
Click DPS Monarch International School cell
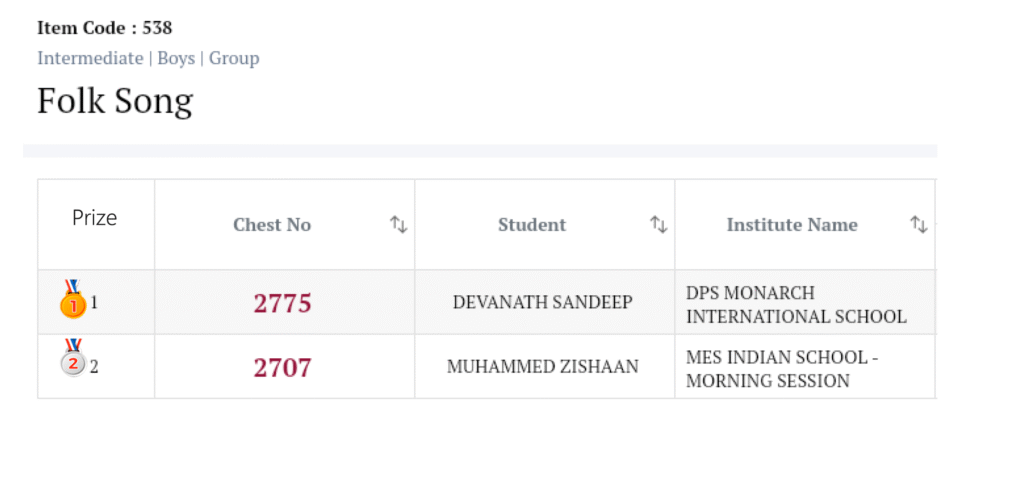[x=796, y=305]
